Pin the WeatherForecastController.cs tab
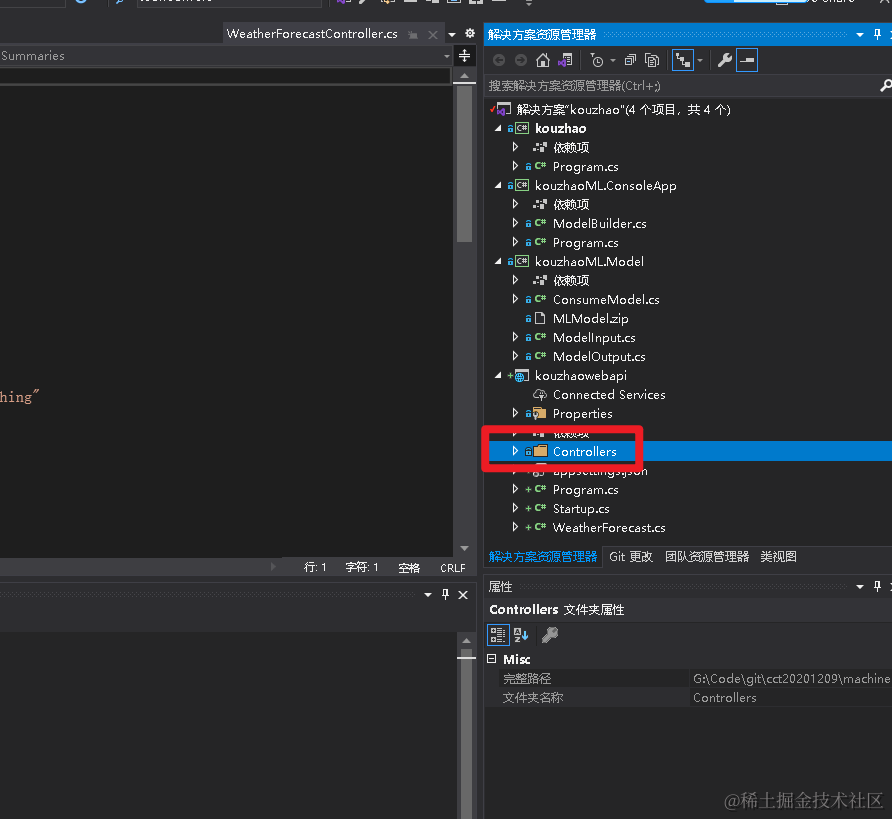Image resolution: width=892 pixels, height=819 pixels. tap(413, 35)
